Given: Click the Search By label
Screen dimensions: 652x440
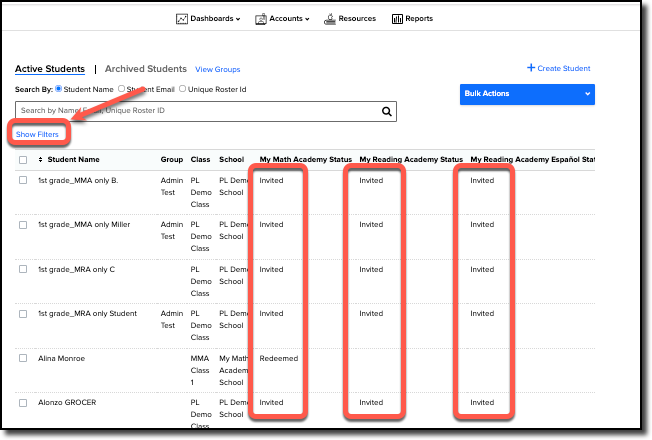Looking at the screenshot, I should 33,89.
